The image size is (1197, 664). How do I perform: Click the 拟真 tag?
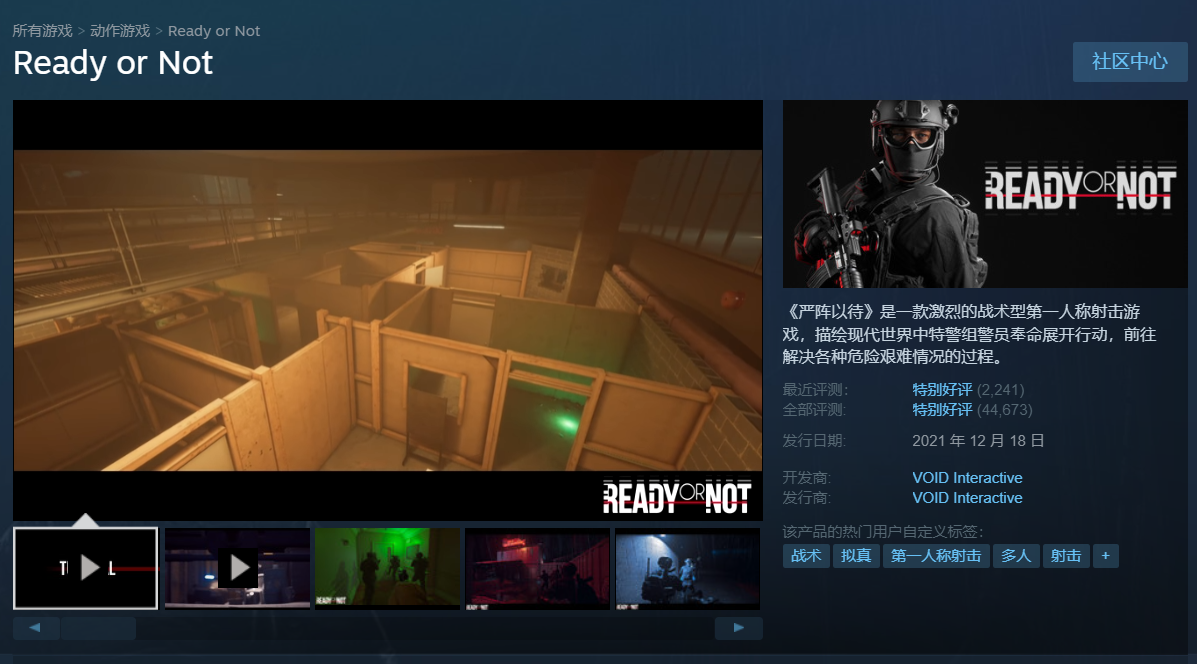(x=856, y=556)
